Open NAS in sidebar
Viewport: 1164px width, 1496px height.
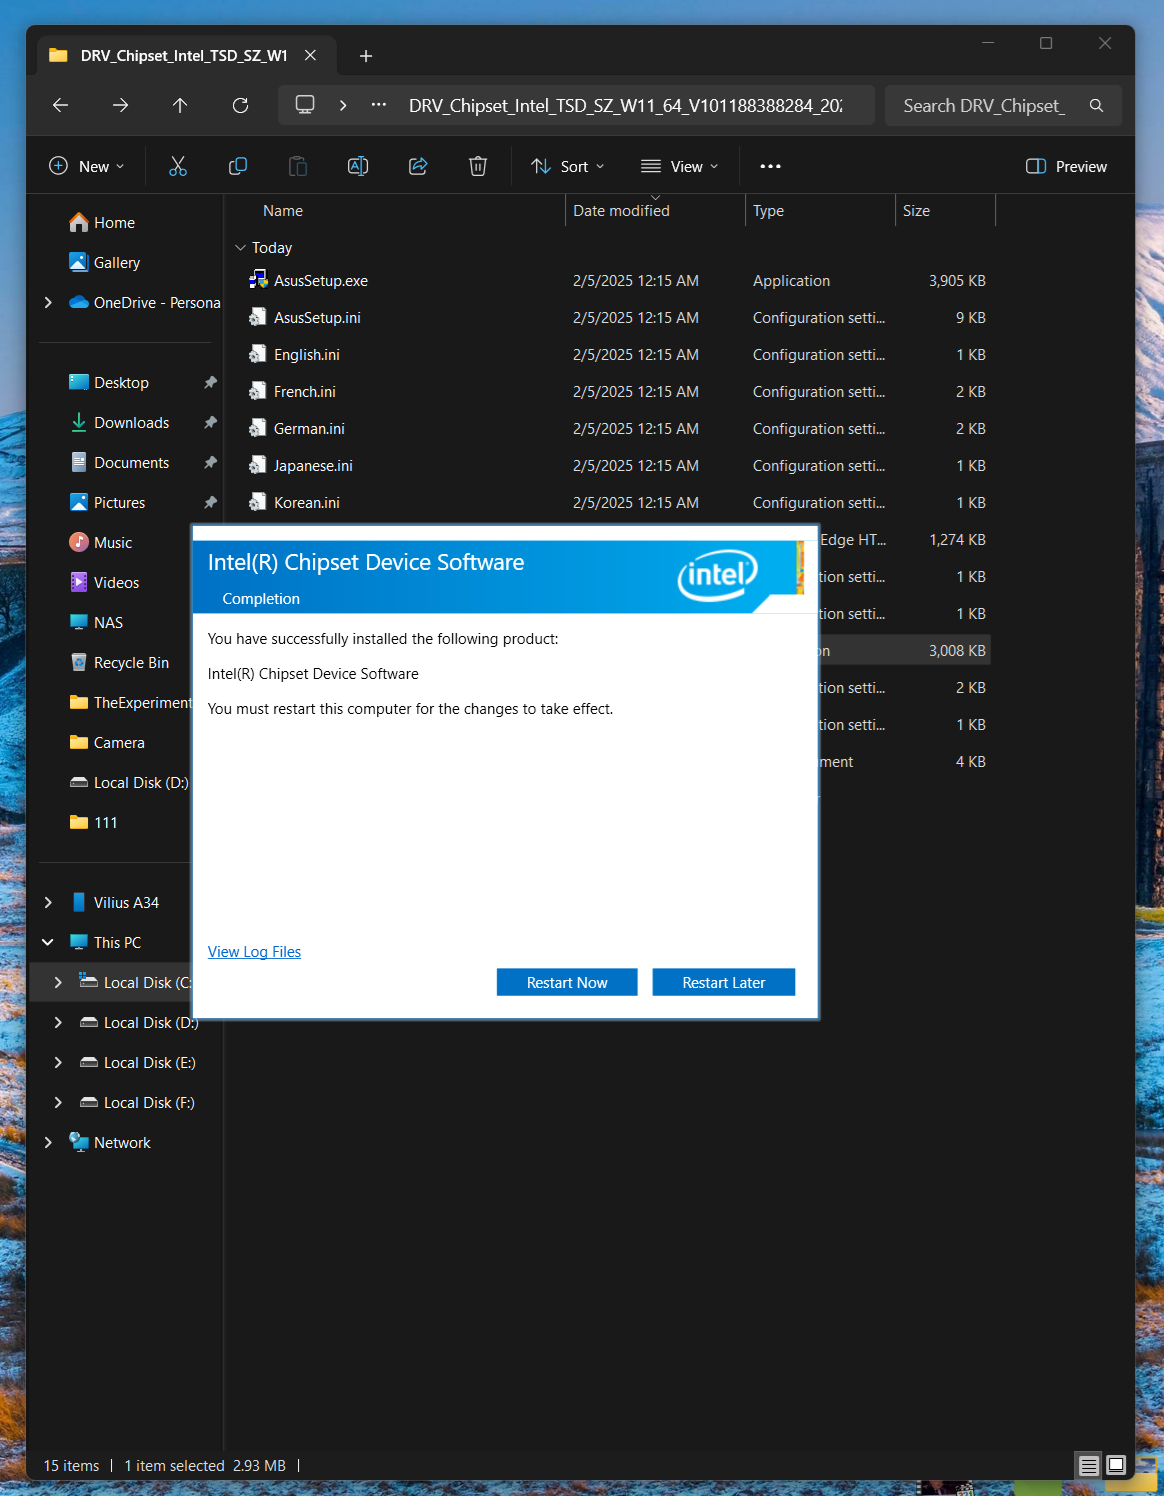point(108,623)
